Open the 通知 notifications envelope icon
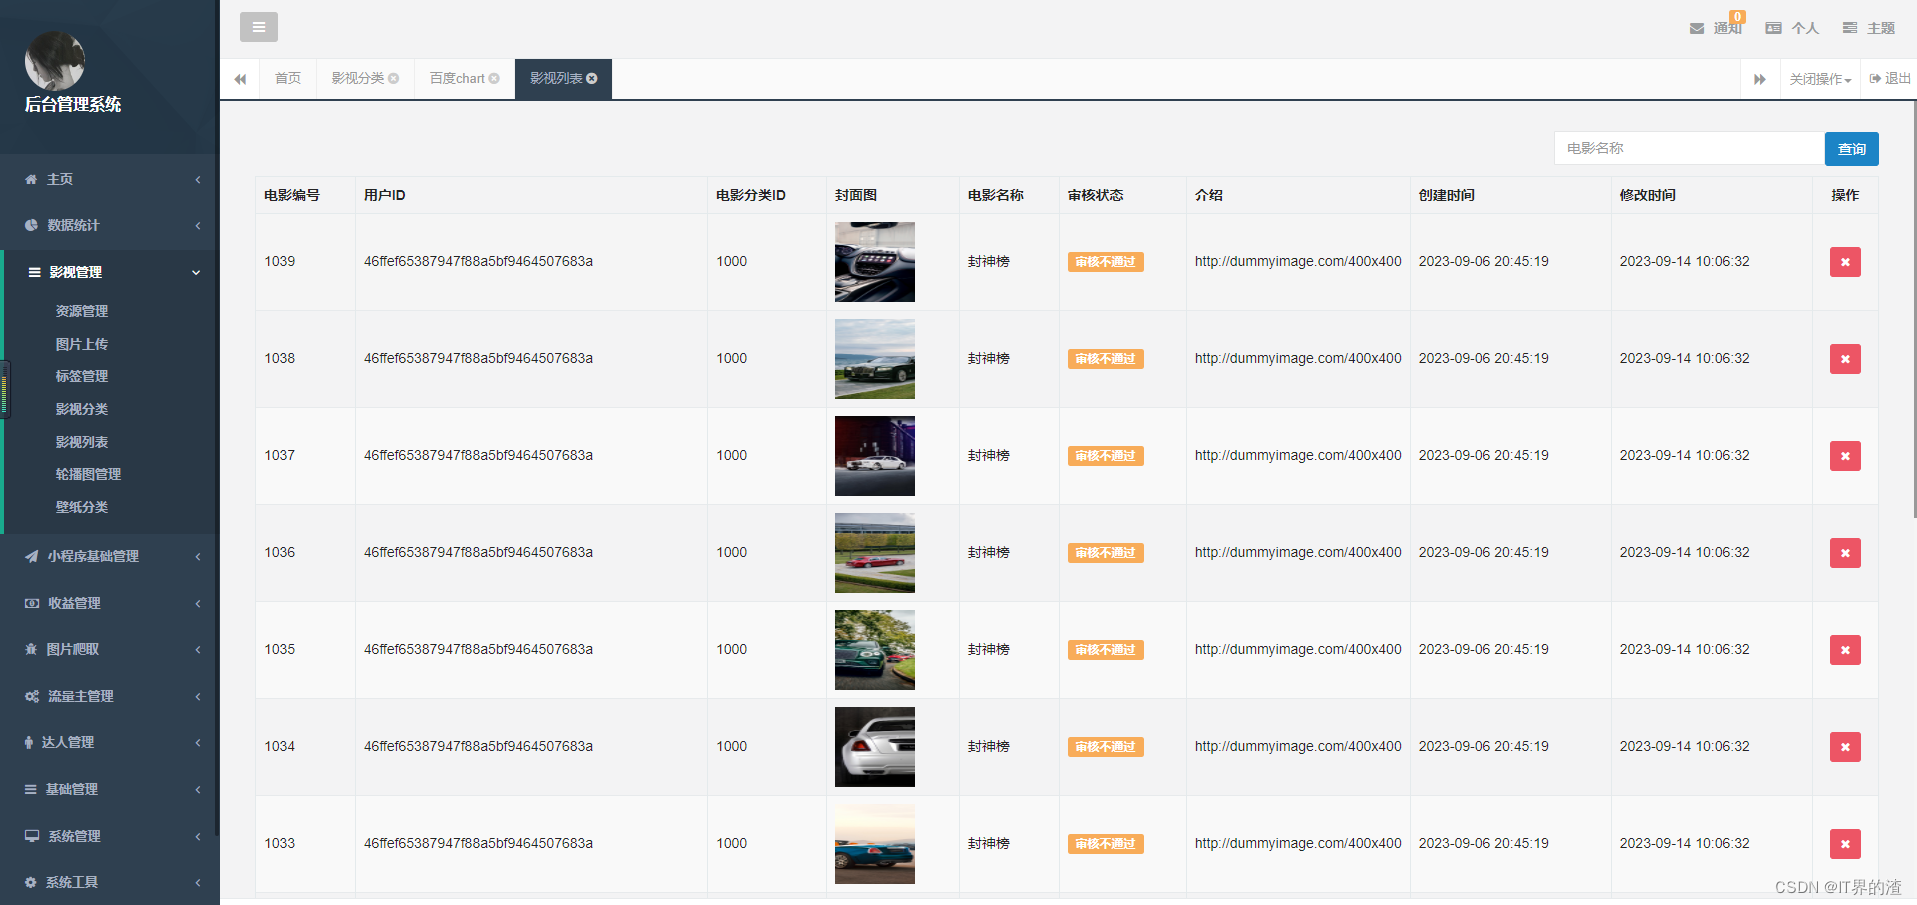 [x=1697, y=28]
